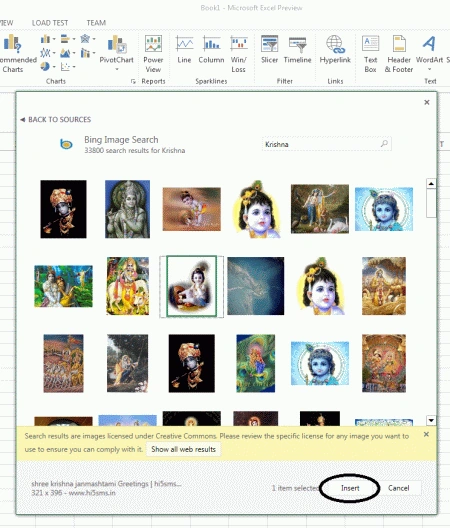Screen dimensions: 450x528
Task: Select third-row Krishna in forest painting
Action: 127,363
